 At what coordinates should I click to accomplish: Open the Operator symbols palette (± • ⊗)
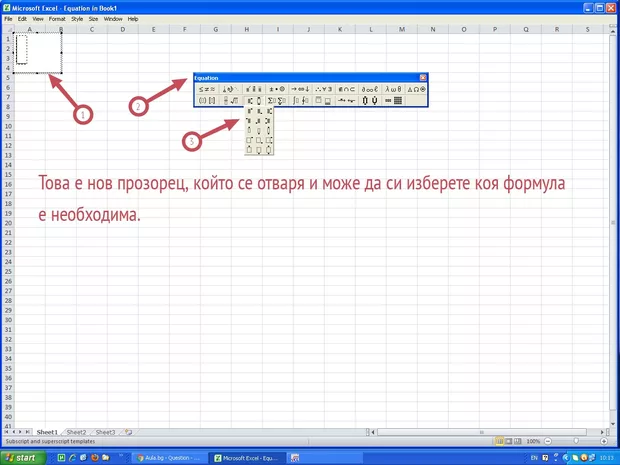[276, 89]
